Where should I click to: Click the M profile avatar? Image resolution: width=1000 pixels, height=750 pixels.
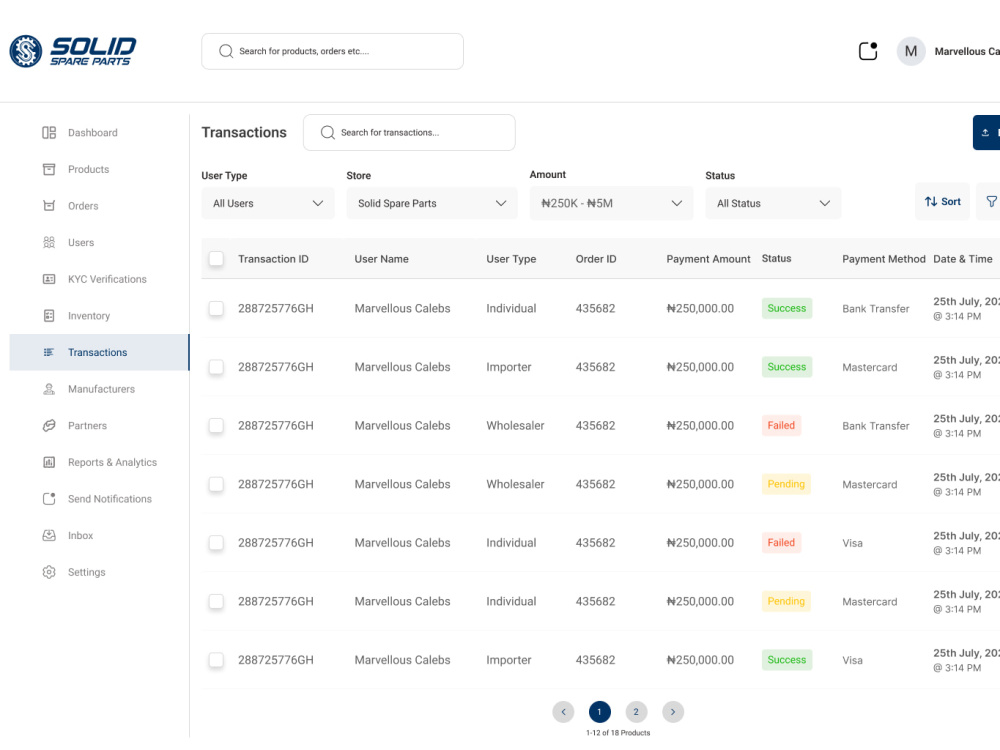pos(911,51)
